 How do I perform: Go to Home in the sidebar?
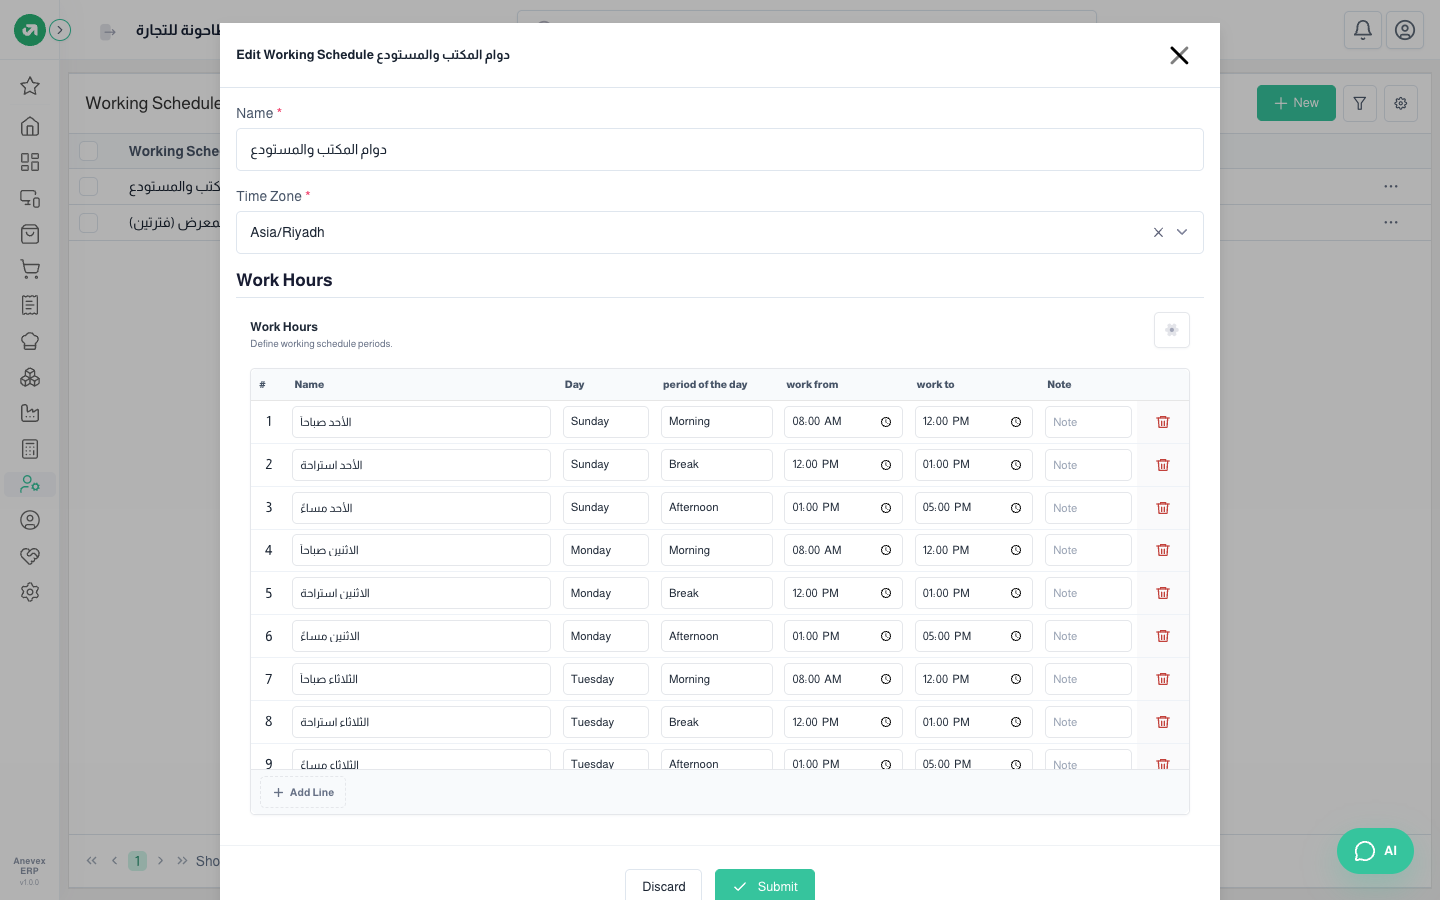point(30,126)
